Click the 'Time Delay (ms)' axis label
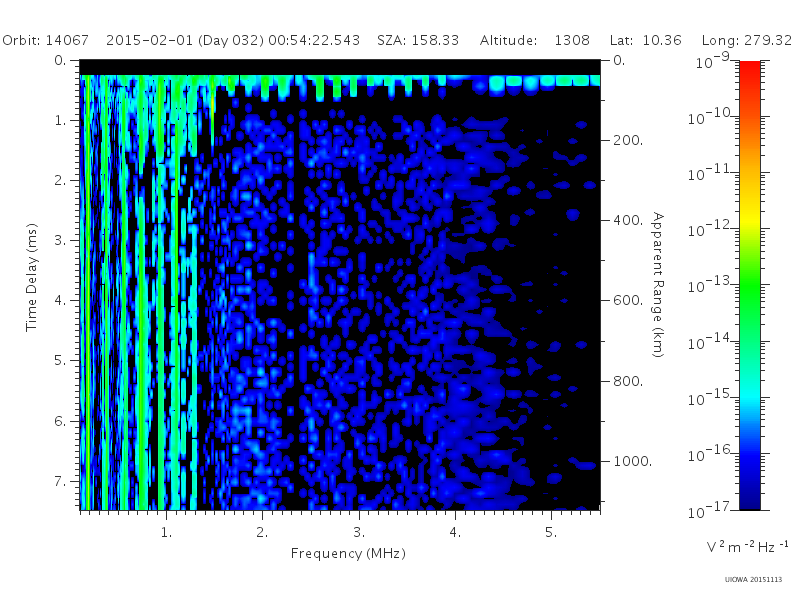Viewport: 800px width, 600px height. [32, 277]
